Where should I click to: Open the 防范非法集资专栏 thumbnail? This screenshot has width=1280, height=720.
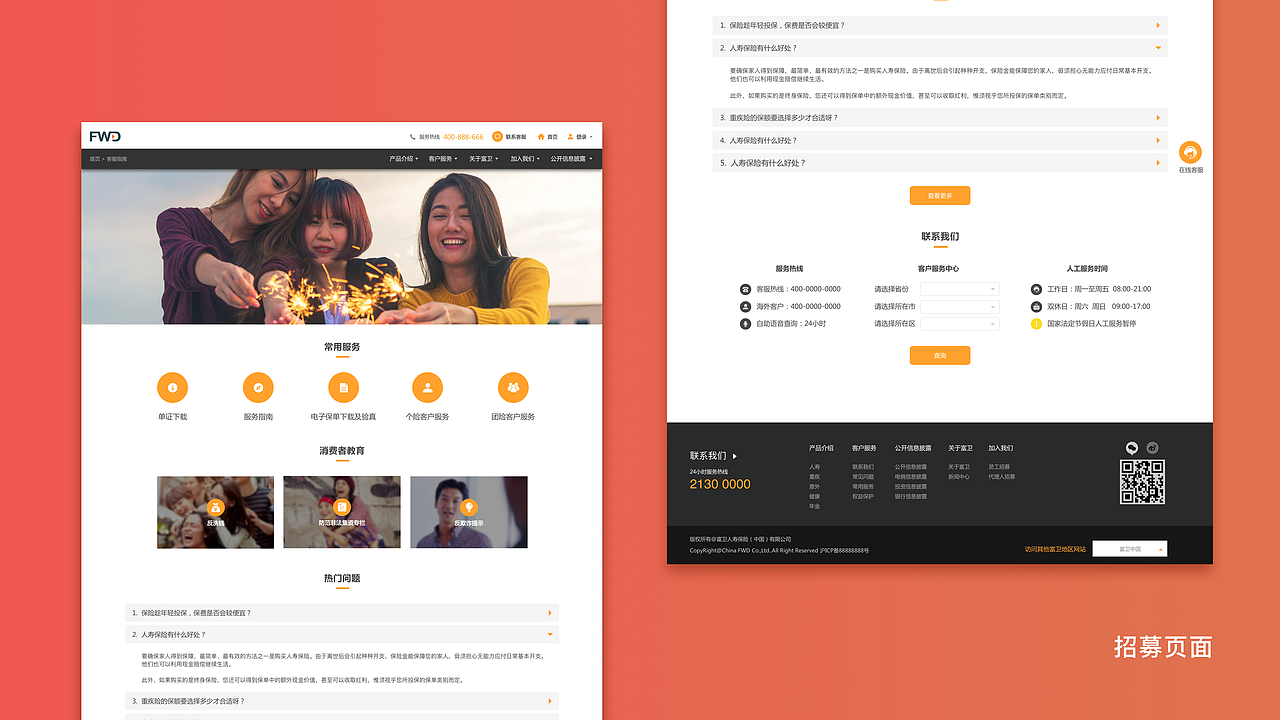coord(342,512)
